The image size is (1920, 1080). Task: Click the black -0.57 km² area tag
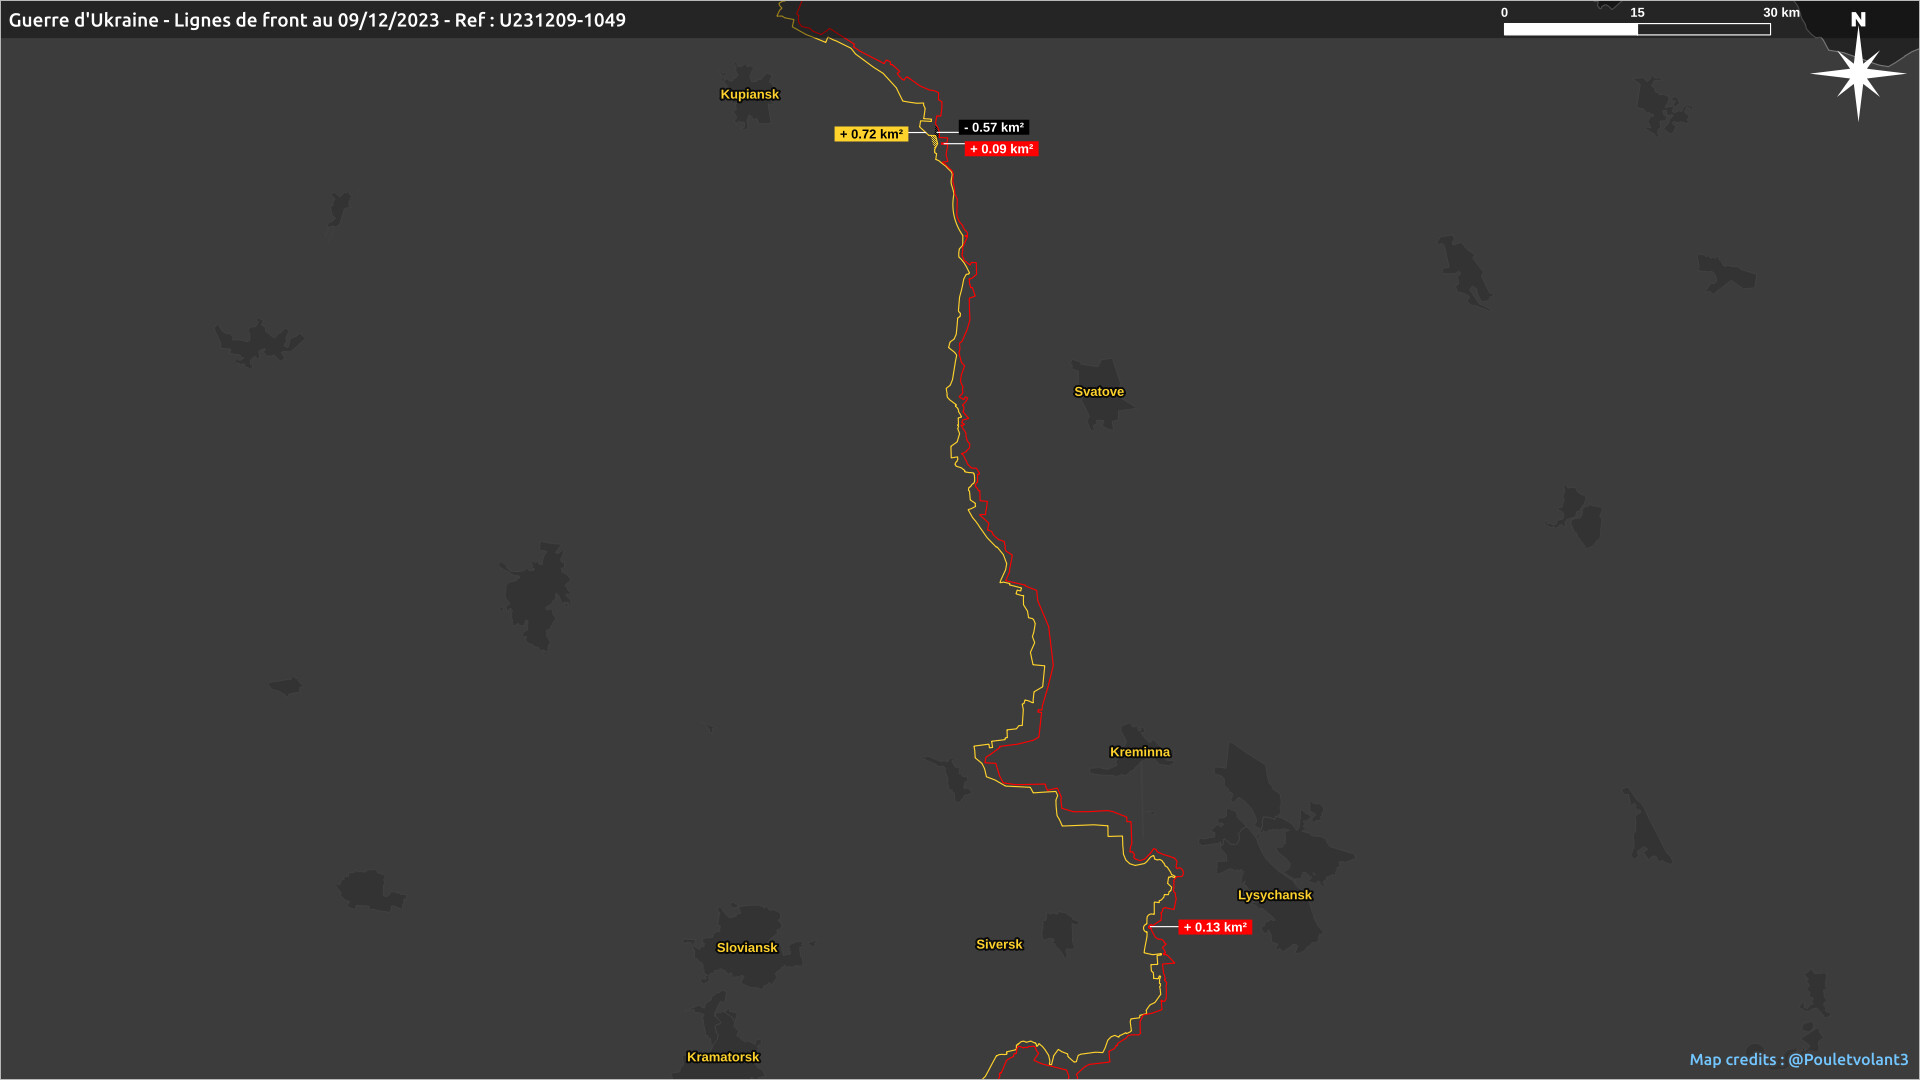(993, 128)
